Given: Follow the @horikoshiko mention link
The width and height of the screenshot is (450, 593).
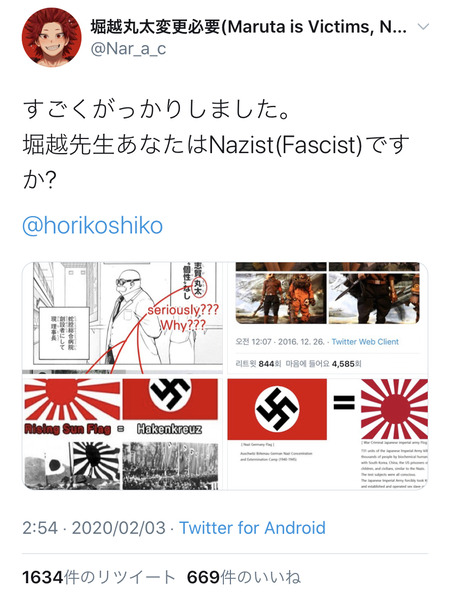Looking at the screenshot, I should point(93,226).
